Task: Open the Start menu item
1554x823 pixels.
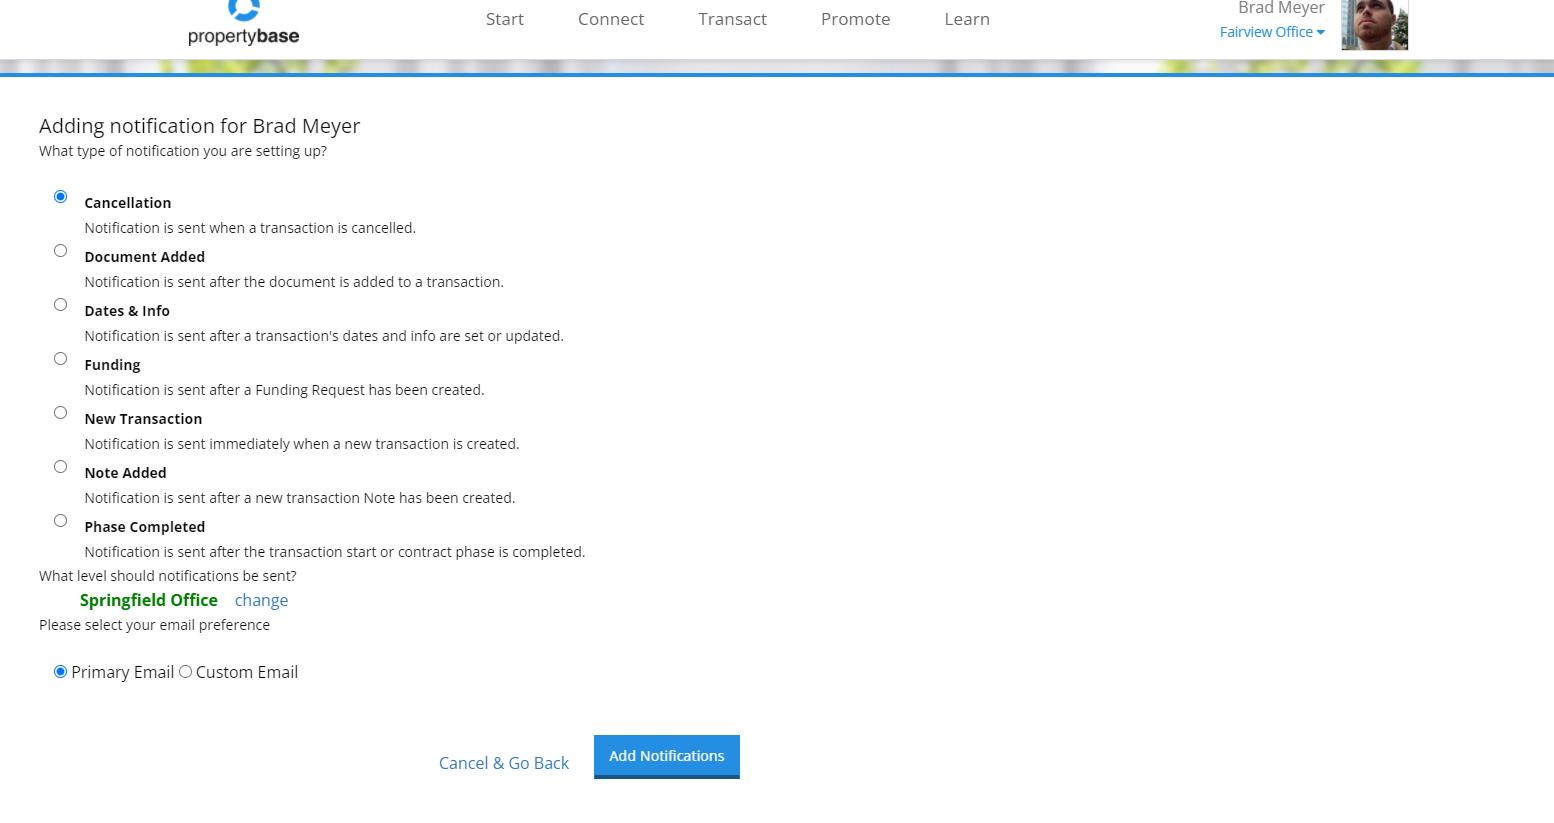Action: (504, 19)
